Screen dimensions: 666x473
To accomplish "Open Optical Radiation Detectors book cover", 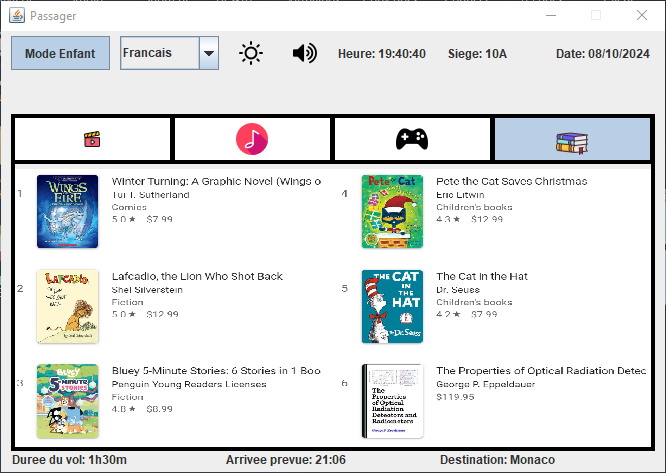I will click(392, 400).
